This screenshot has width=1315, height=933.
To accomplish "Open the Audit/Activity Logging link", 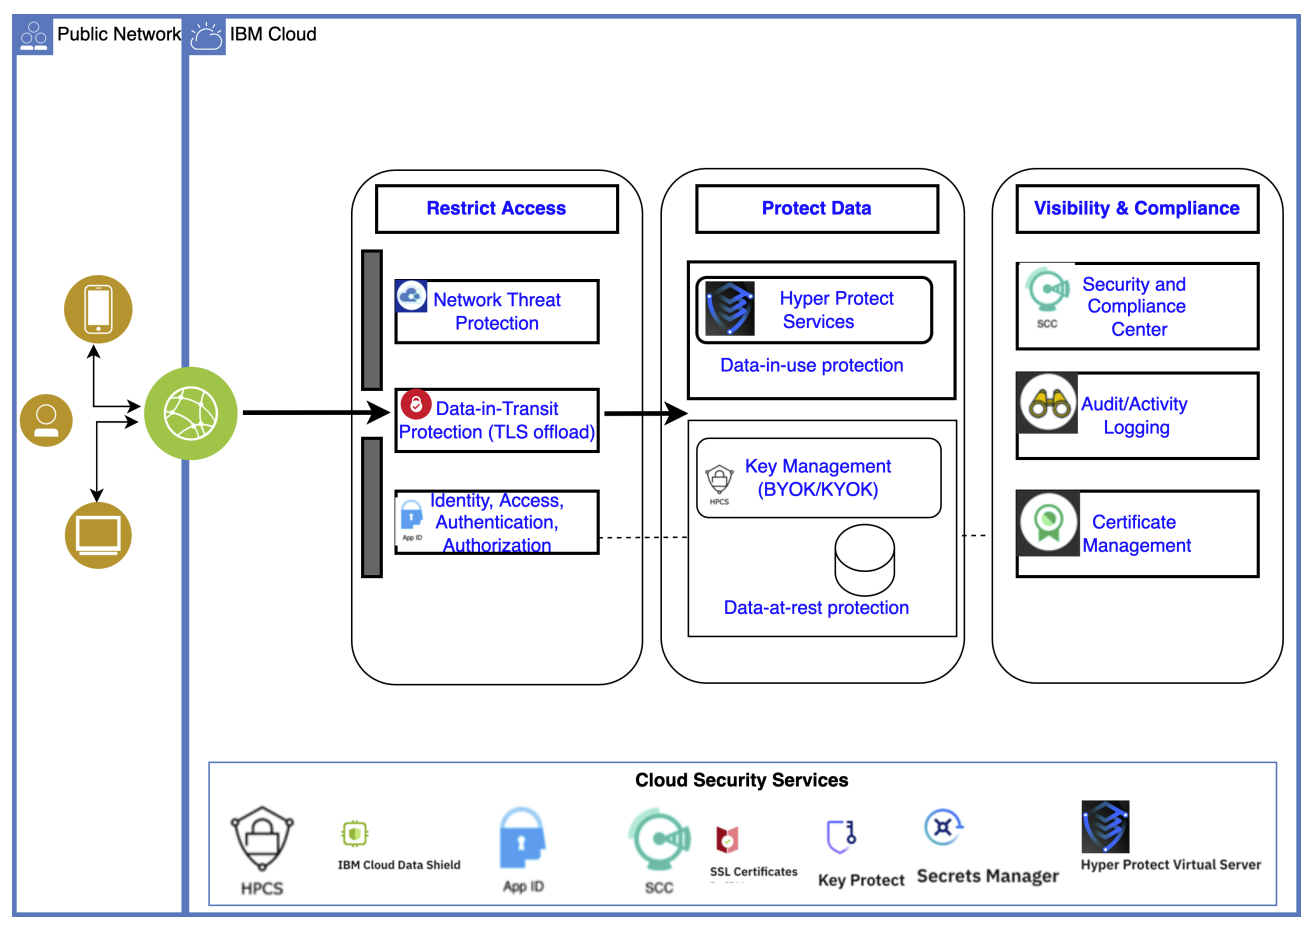I will pyautogui.click(x=1135, y=416).
